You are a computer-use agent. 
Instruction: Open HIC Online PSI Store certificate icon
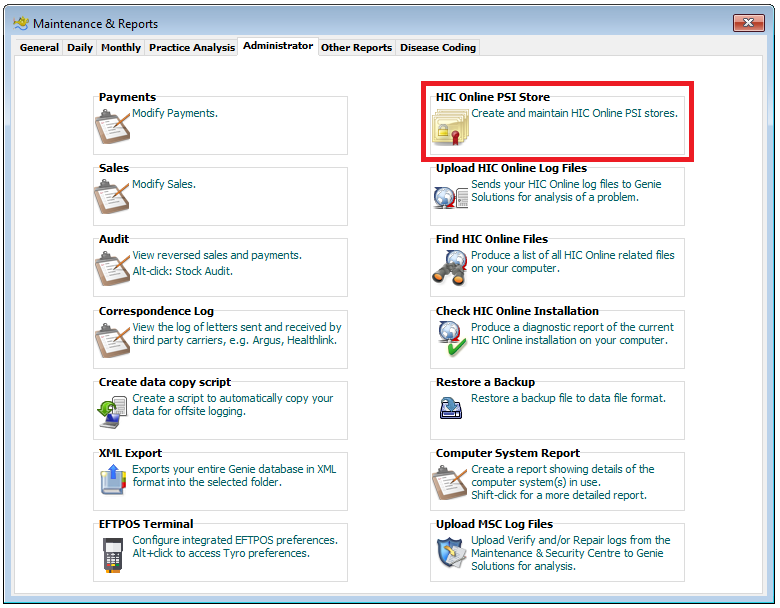point(450,128)
